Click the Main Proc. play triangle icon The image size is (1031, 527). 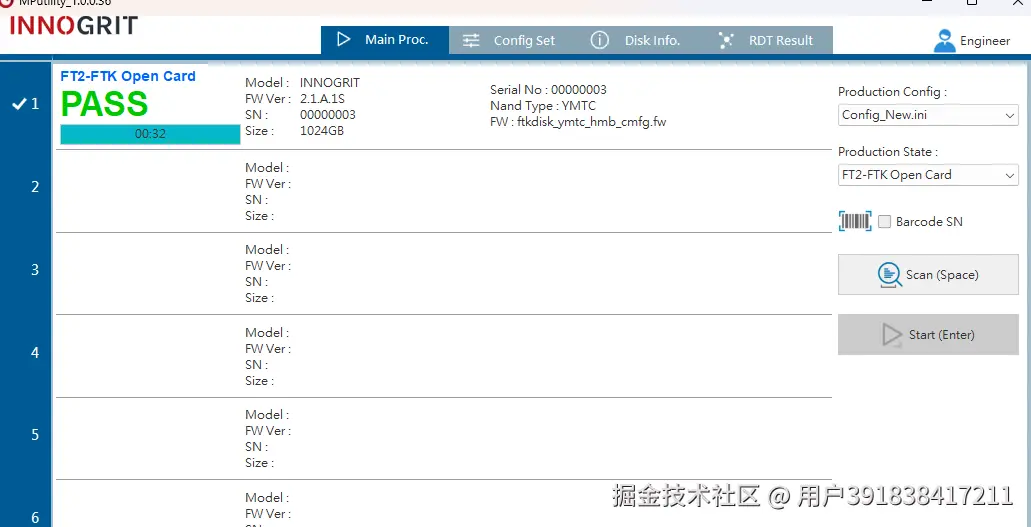pos(343,39)
